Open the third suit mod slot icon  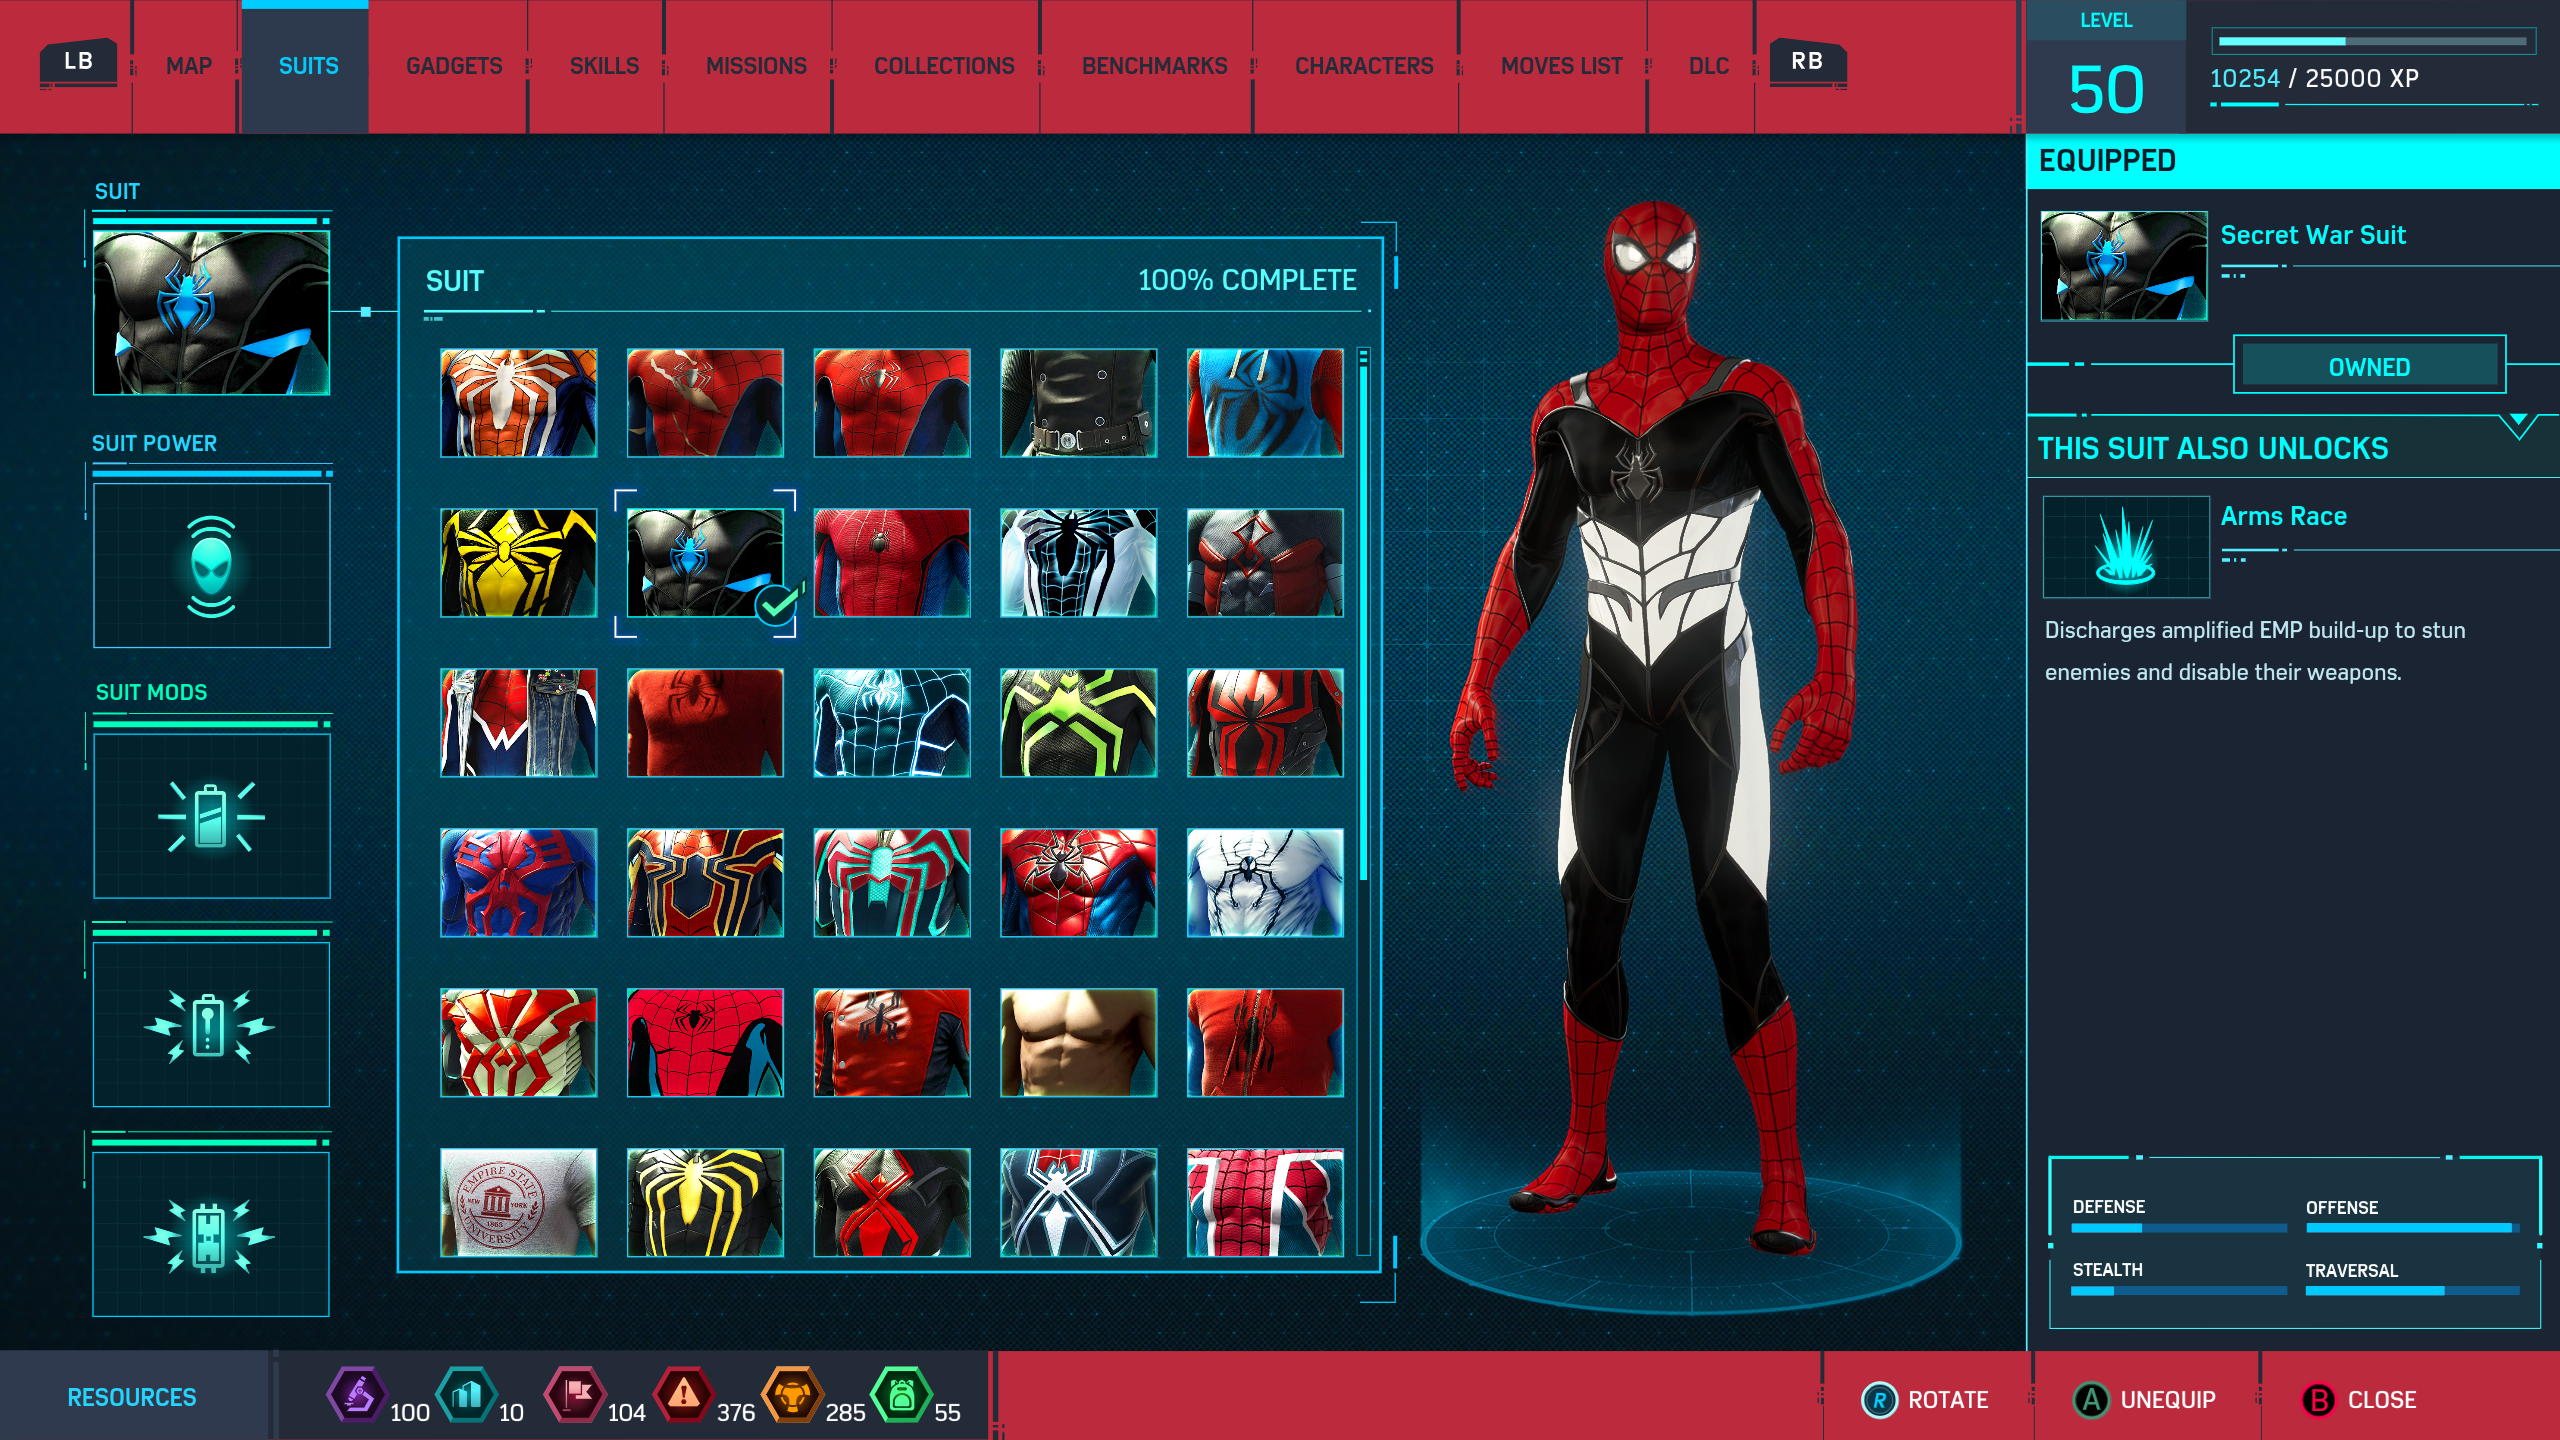tap(211, 1235)
